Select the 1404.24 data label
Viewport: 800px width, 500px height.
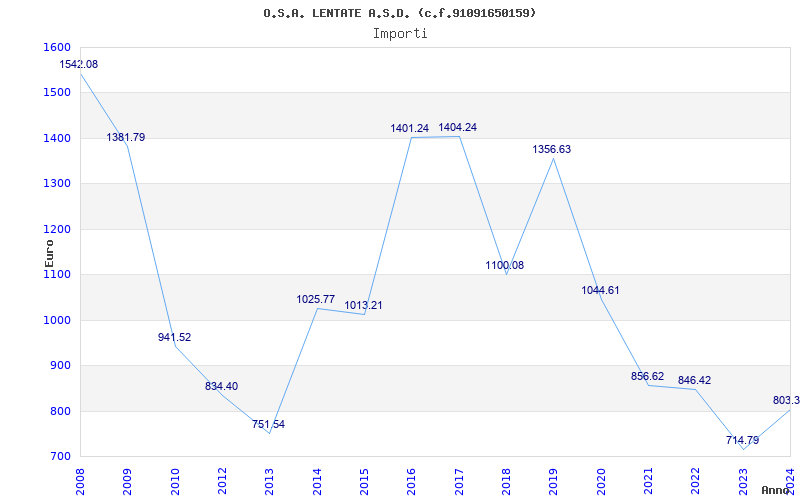(x=458, y=127)
